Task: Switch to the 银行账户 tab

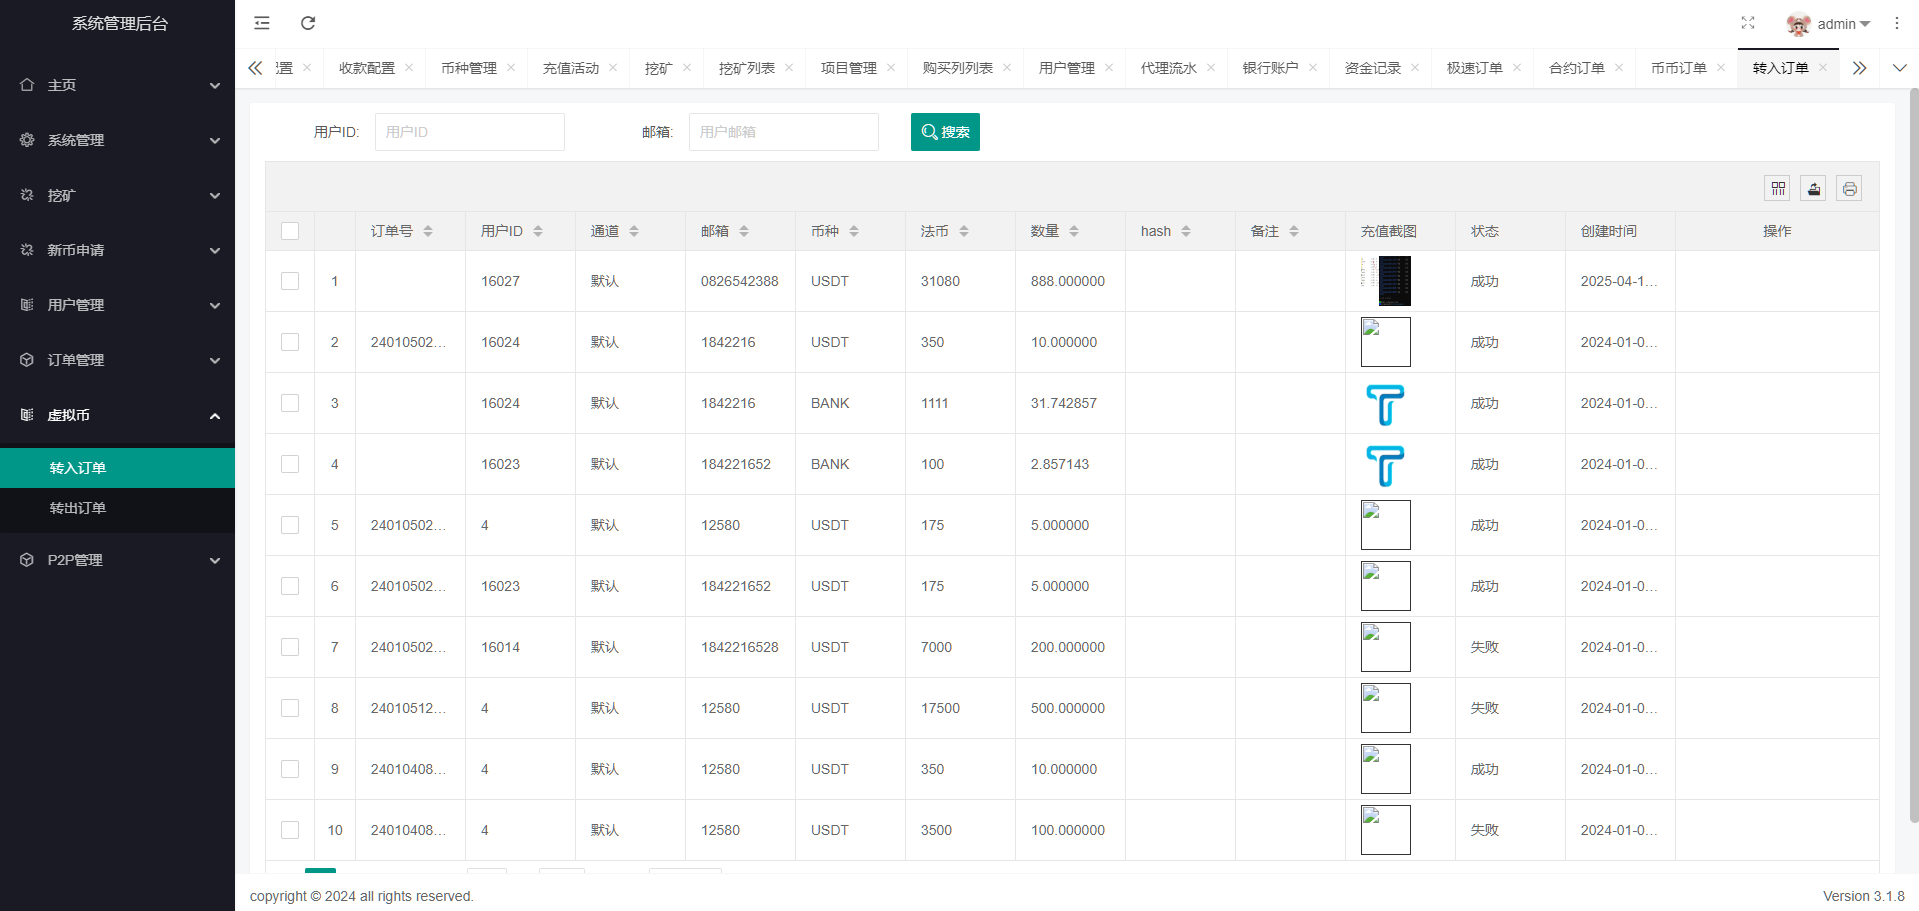Action: tap(1270, 68)
